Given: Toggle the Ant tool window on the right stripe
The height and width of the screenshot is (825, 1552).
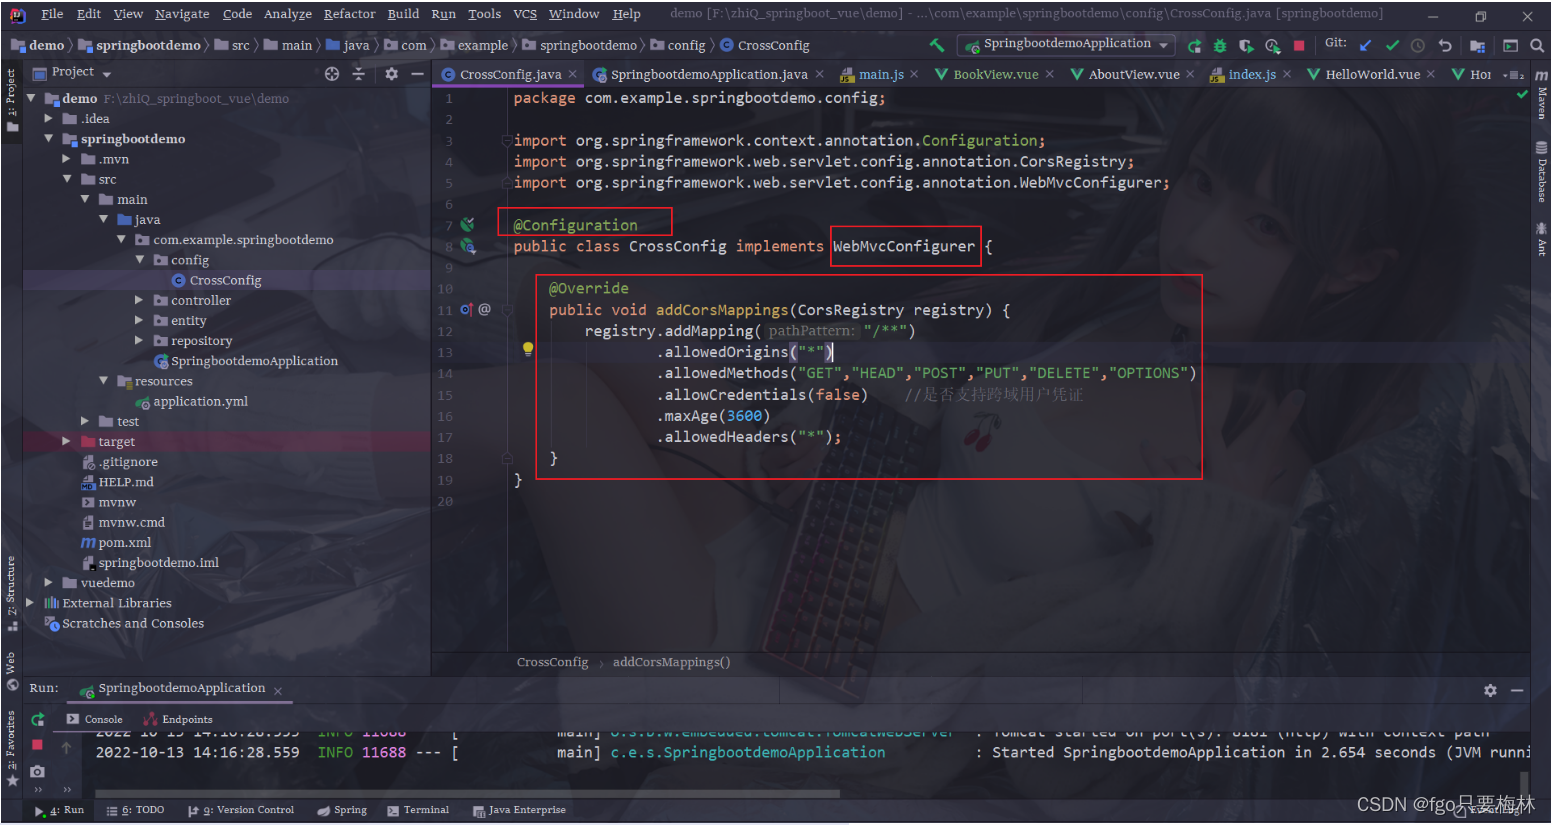Looking at the screenshot, I should click(x=1541, y=239).
